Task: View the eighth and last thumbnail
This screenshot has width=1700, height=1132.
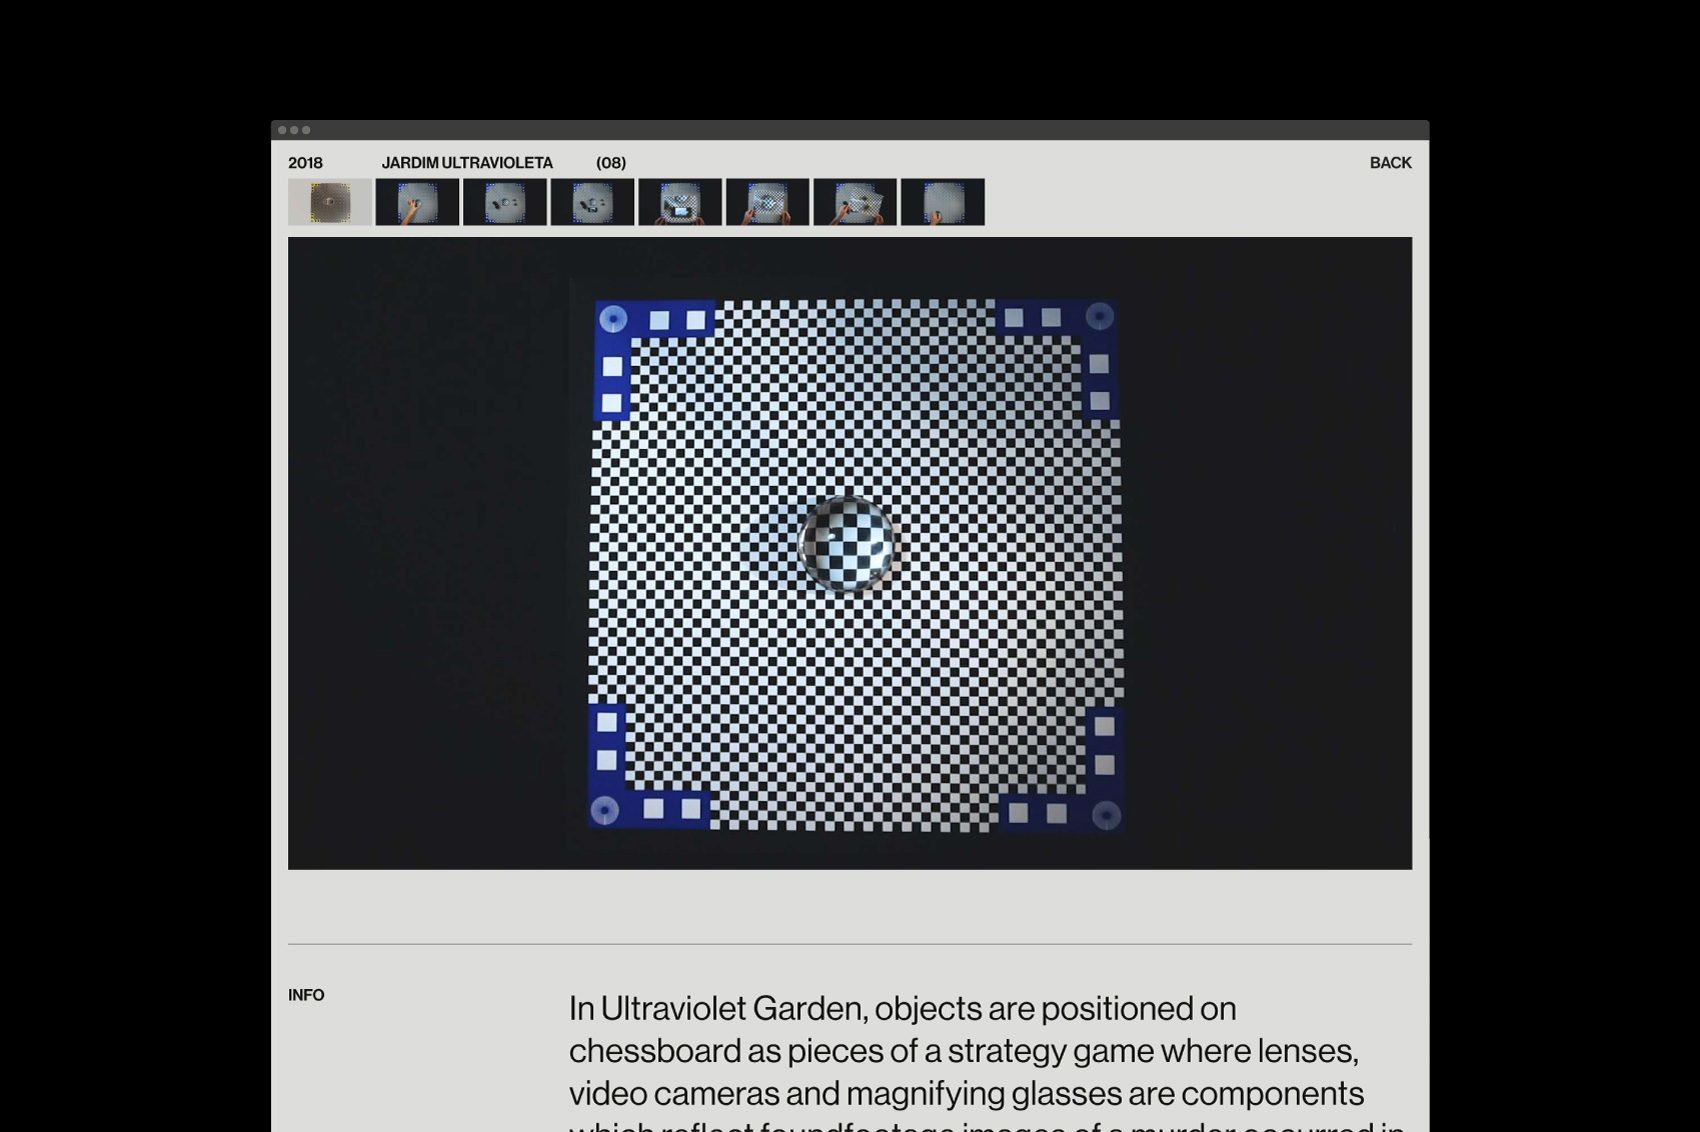Action: tap(942, 202)
